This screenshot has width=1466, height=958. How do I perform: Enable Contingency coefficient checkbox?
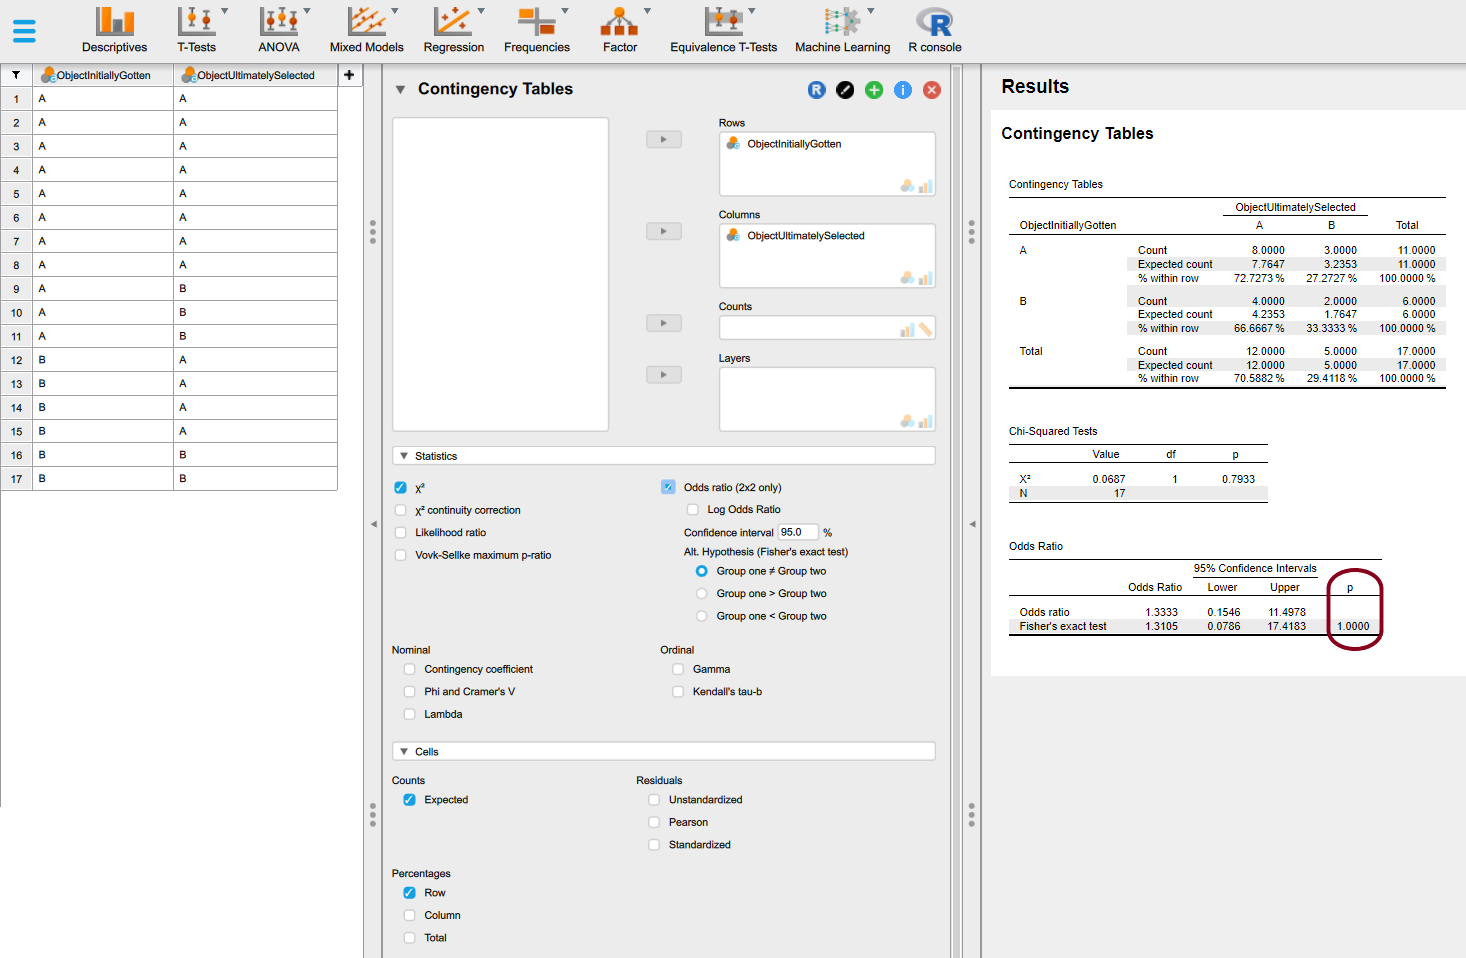coord(410,669)
